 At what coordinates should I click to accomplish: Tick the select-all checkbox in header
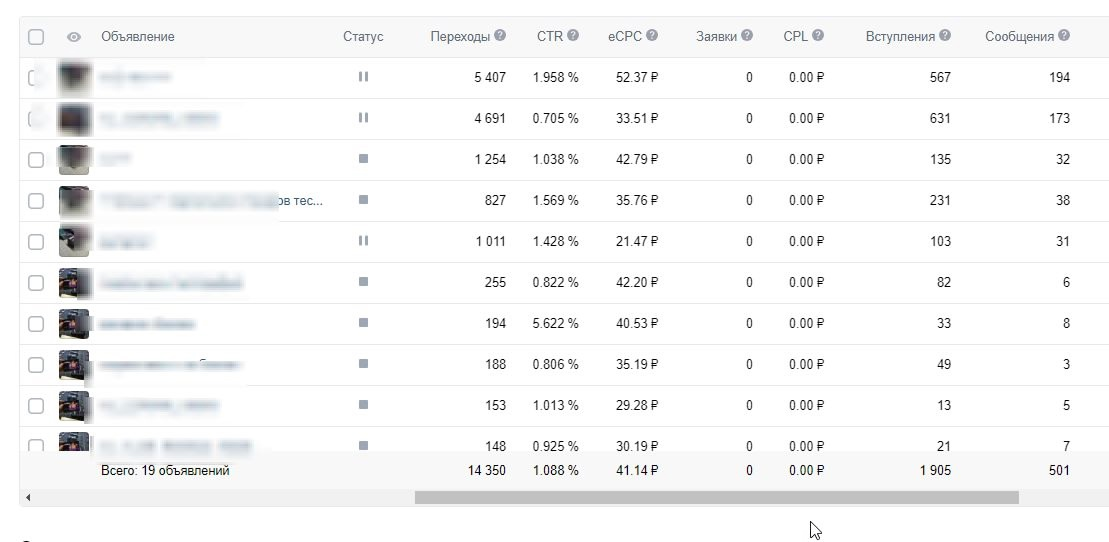pos(36,37)
